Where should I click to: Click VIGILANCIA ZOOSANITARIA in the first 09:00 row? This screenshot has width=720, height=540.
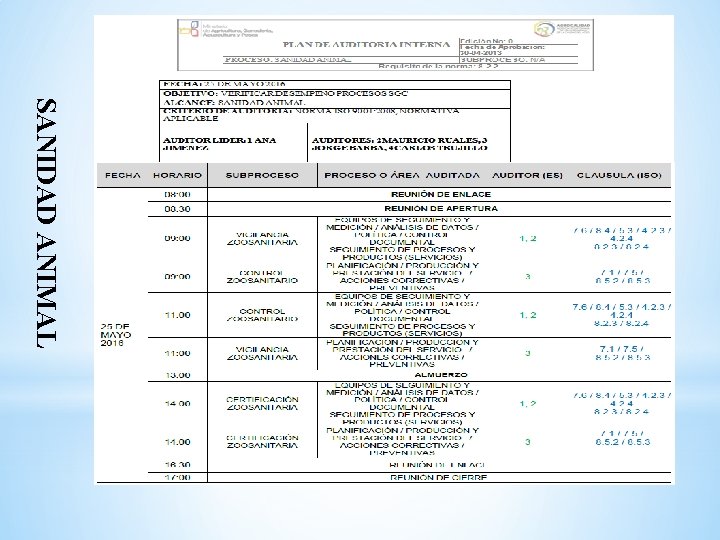[x=262, y=238]
